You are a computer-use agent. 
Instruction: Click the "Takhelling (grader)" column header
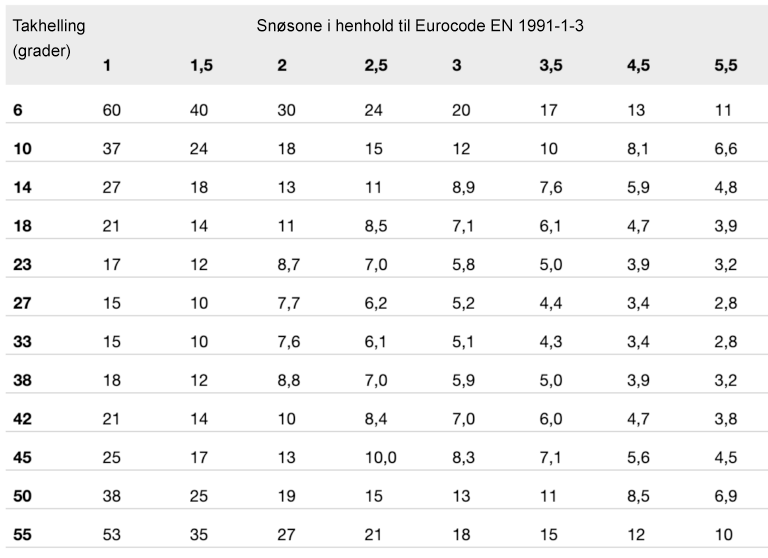pyautogui.click(x=48, y=38)
